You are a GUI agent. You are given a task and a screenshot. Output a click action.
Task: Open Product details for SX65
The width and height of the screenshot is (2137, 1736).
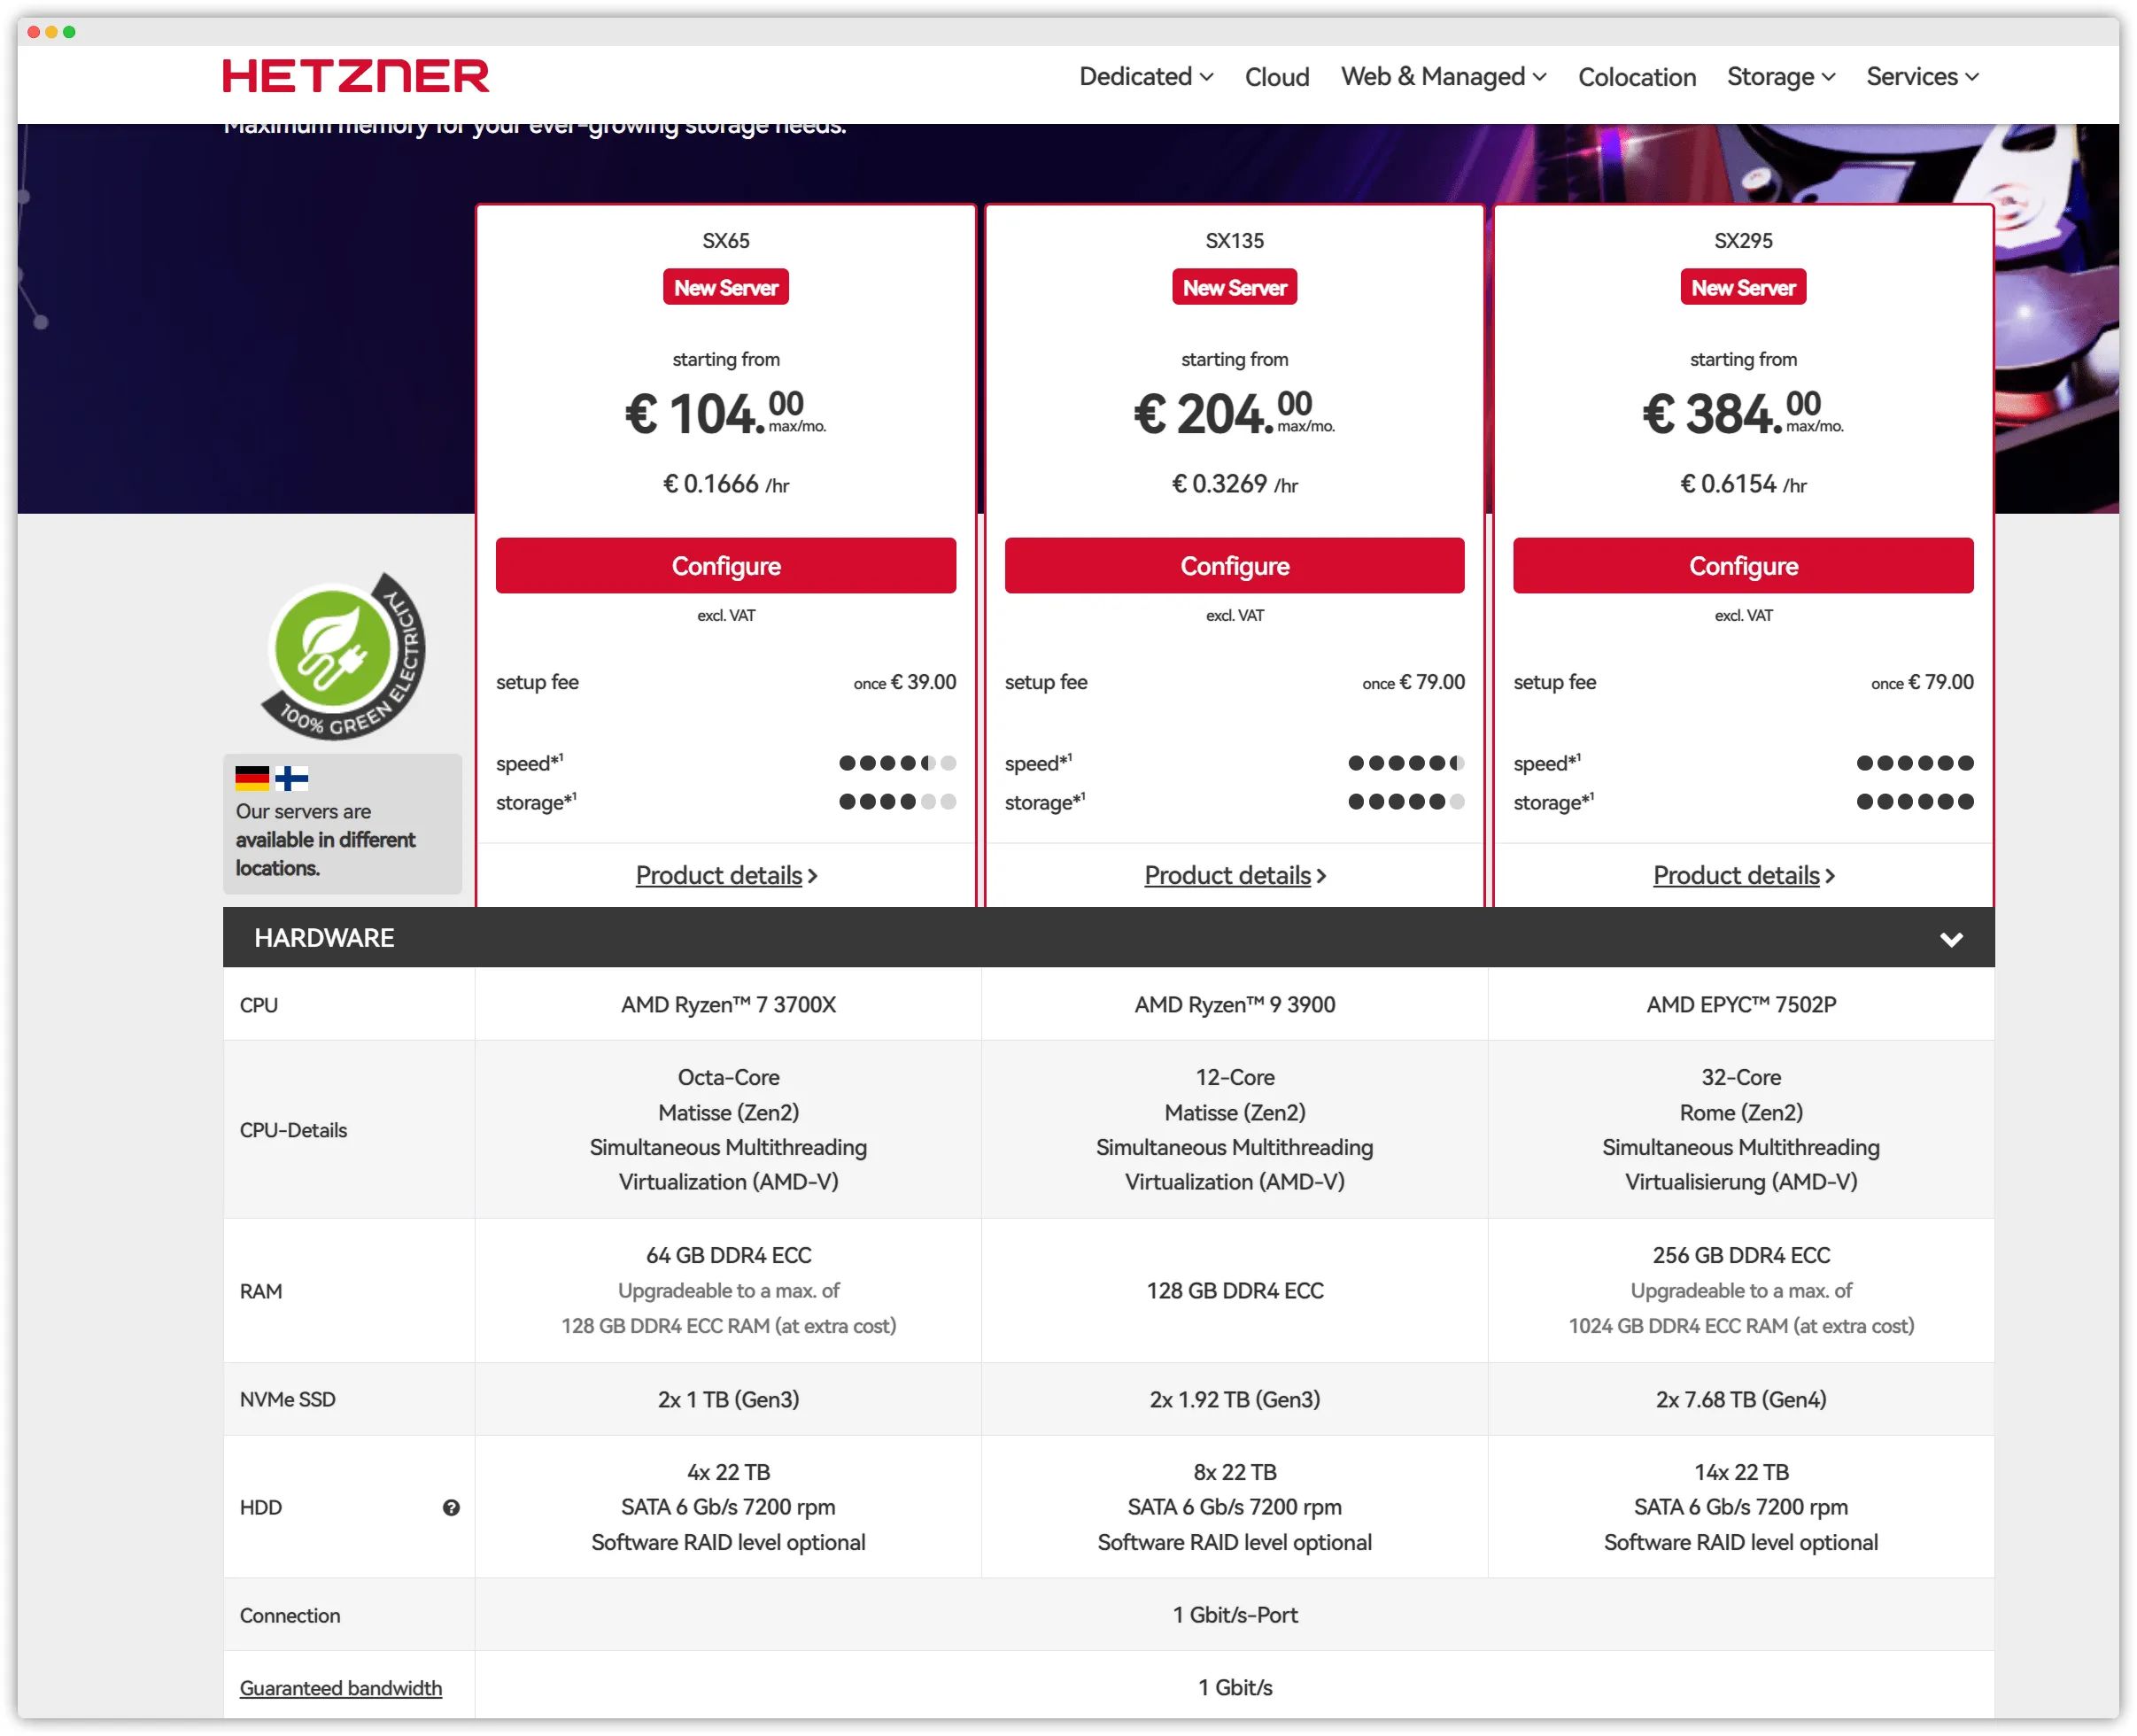click(726, 875)
